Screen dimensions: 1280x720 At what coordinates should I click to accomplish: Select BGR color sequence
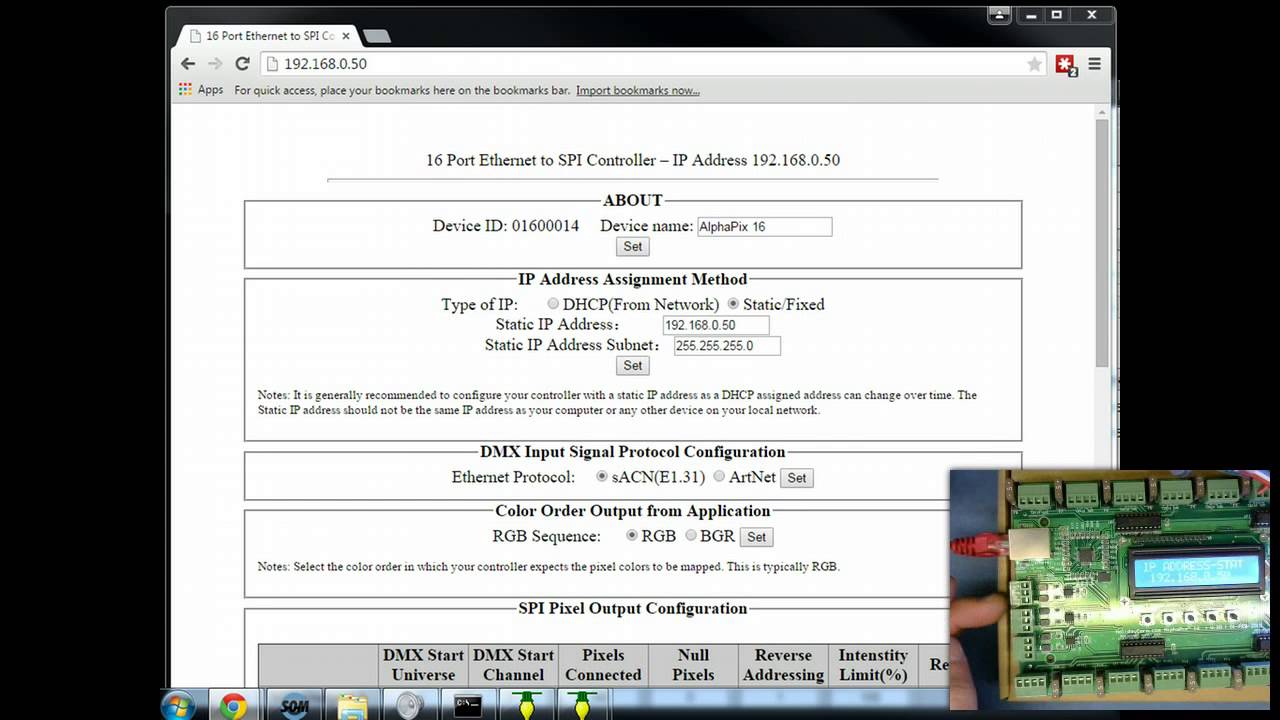[x=691, y=536]
